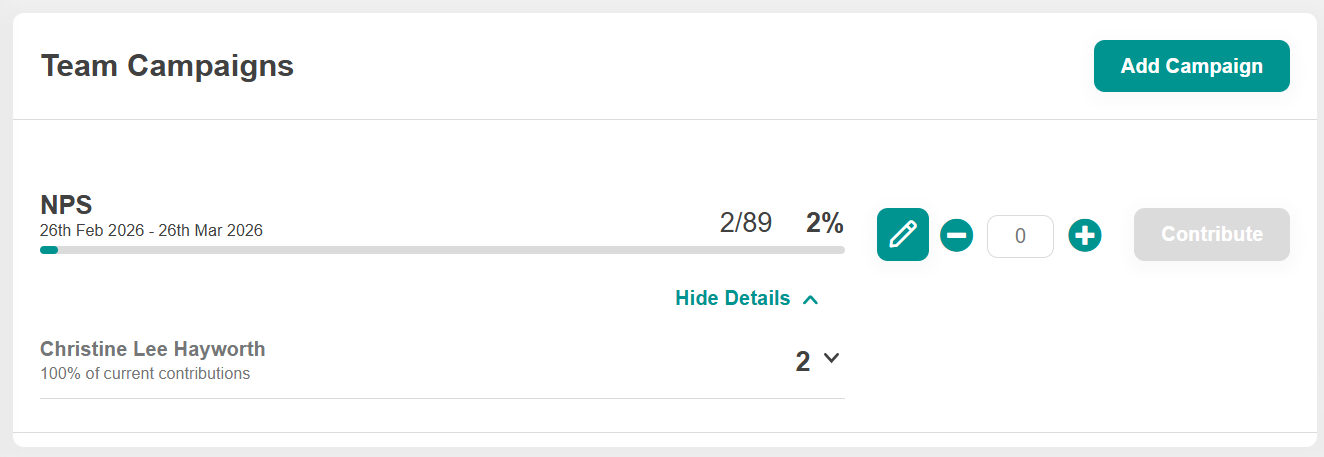Select the Christine Lee Hayworth contributor name
This screenshot has height=457, width=1324.
click(153, 349)
